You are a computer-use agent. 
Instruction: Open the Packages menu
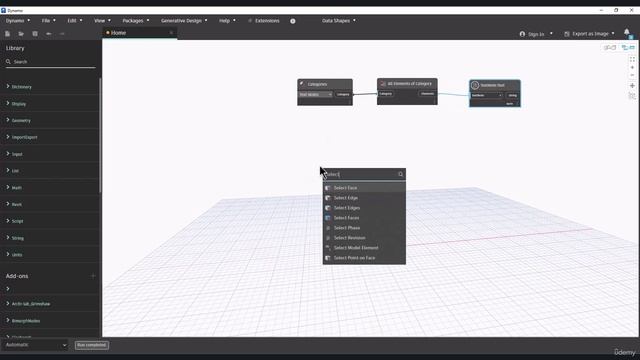136,20
